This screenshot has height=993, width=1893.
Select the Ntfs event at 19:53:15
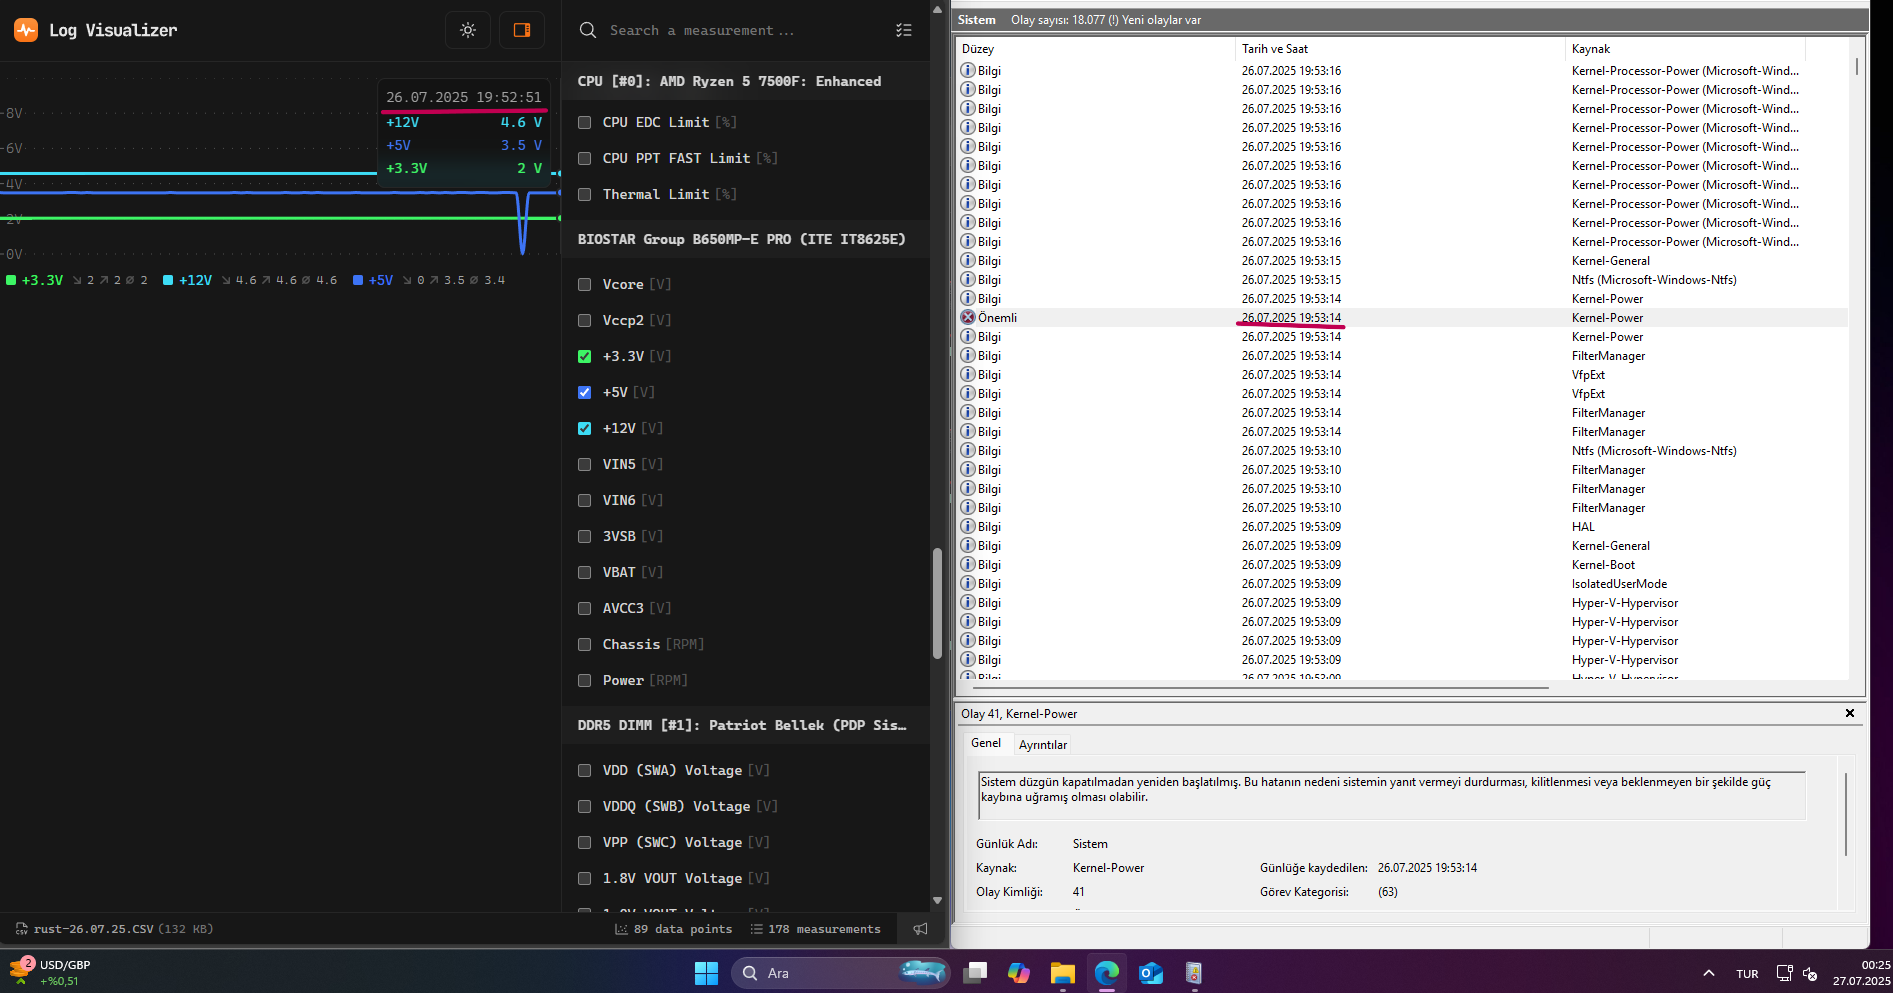(1400, 279)
